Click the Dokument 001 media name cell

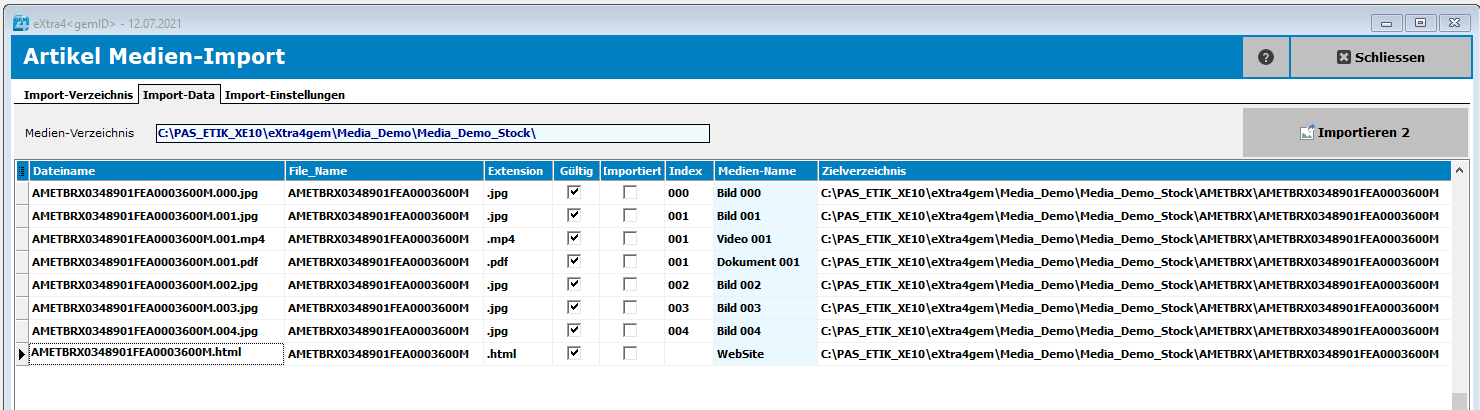click(765, 261)
